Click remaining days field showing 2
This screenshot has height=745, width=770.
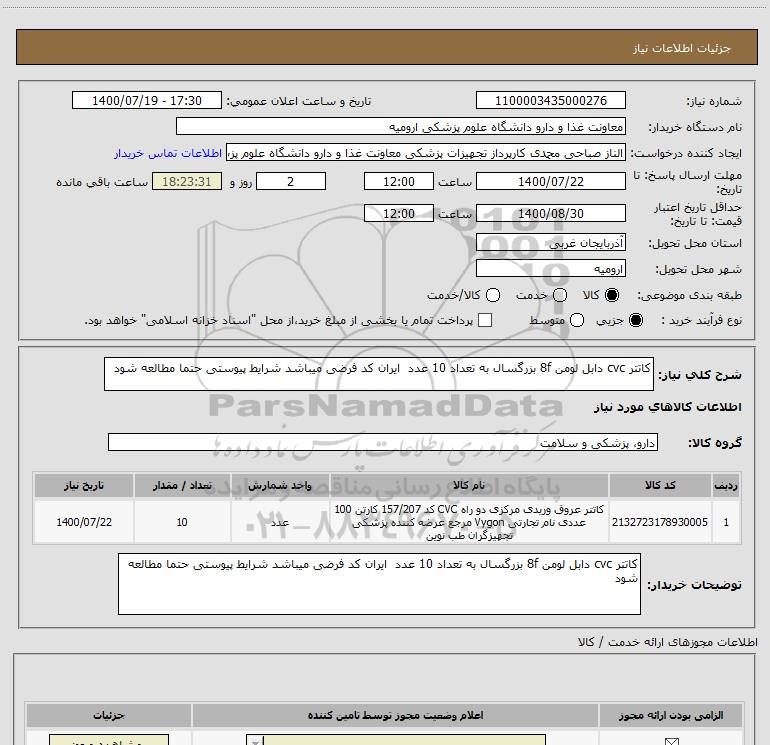[291, 181]
